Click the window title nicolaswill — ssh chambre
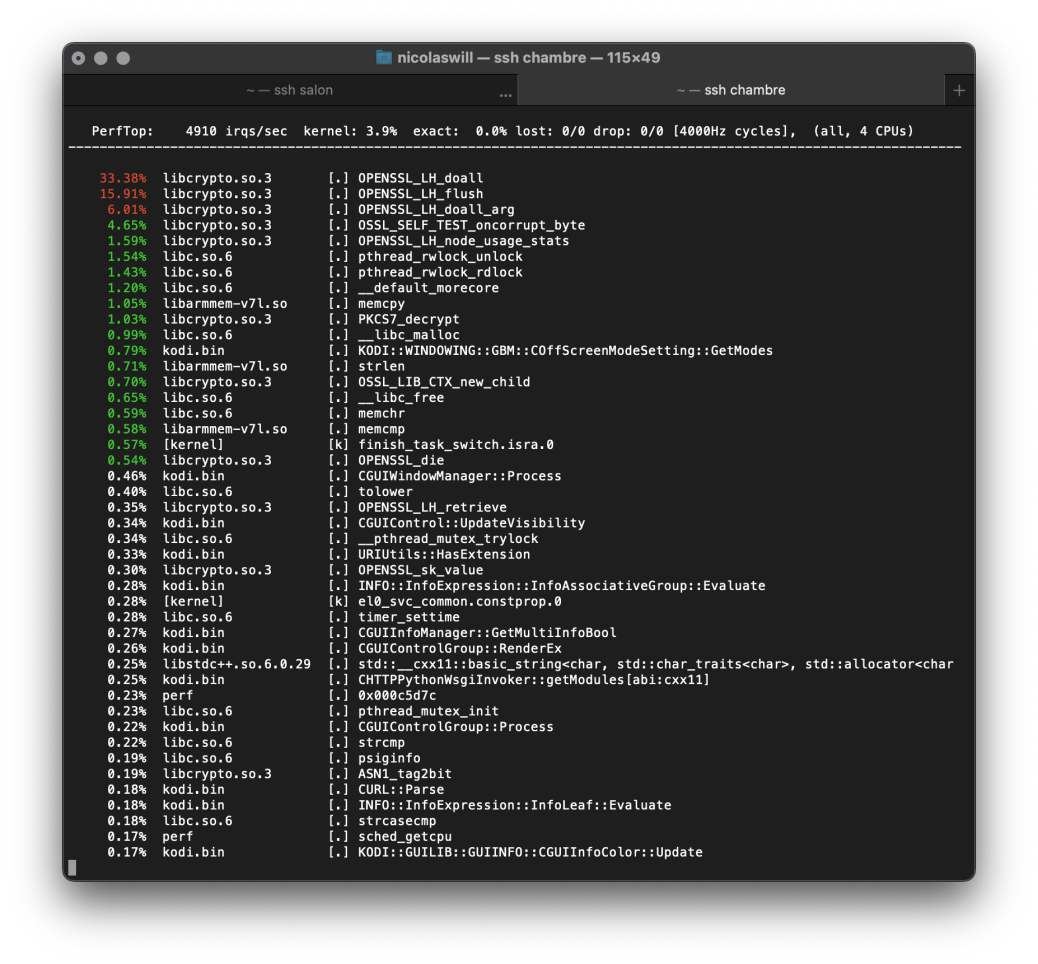The height and width of the screenshot is (964, 1038). pos(528,58)
